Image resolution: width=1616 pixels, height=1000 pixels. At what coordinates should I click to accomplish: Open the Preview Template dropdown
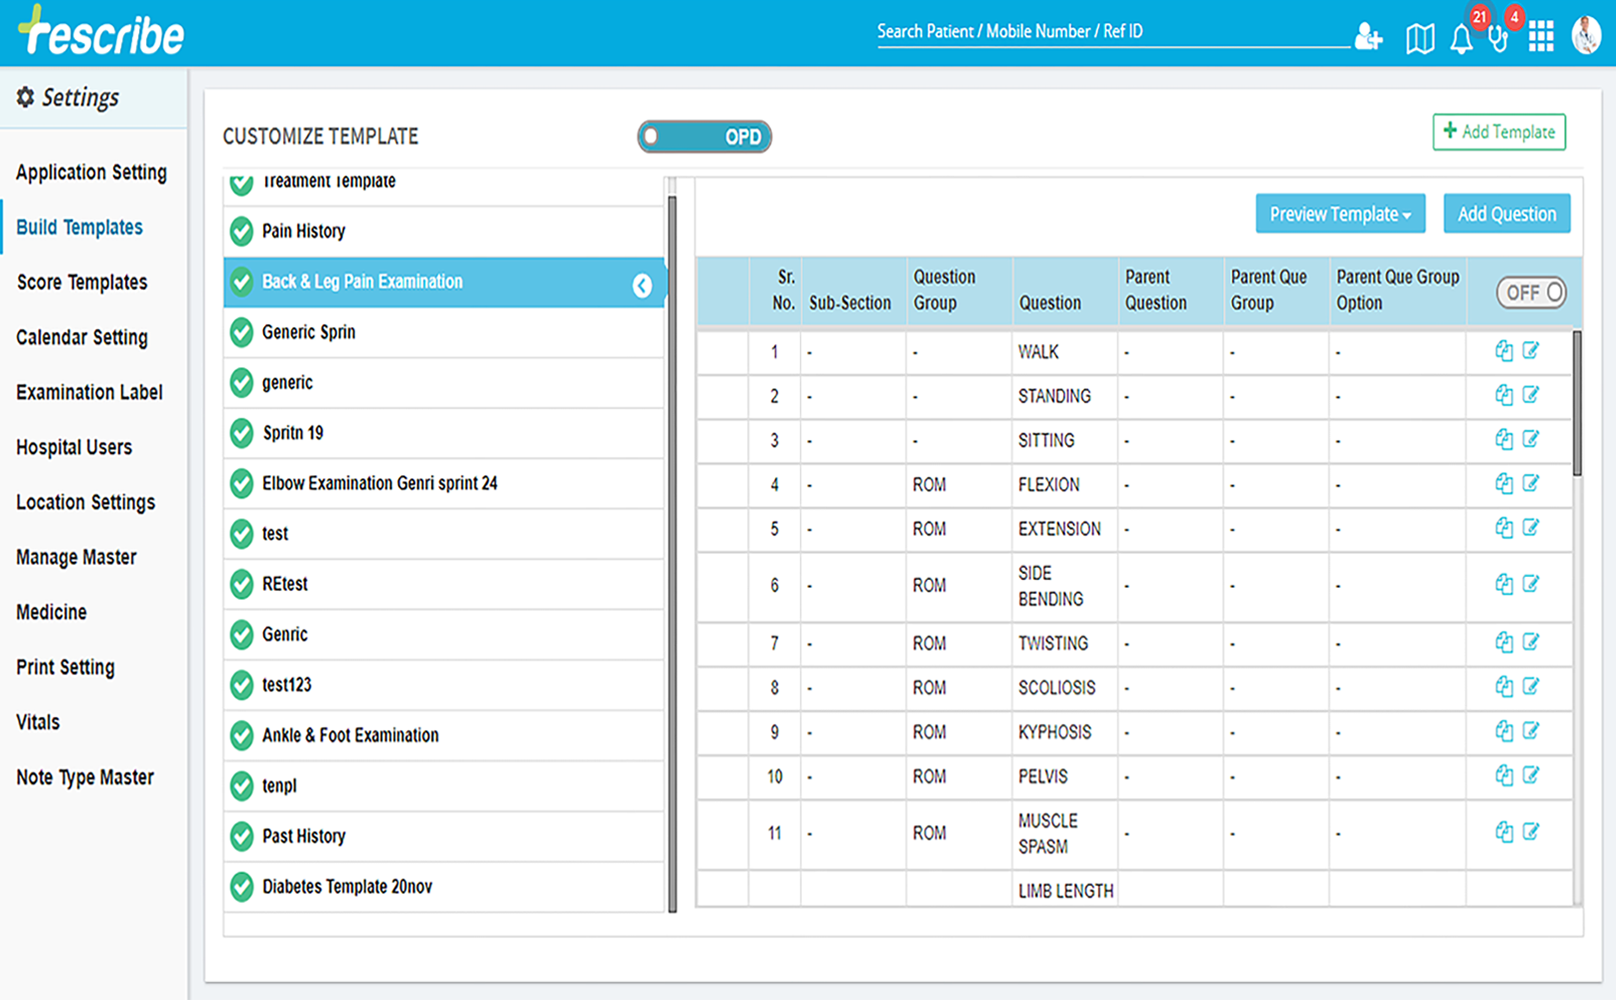click(x=1340, y=214)
